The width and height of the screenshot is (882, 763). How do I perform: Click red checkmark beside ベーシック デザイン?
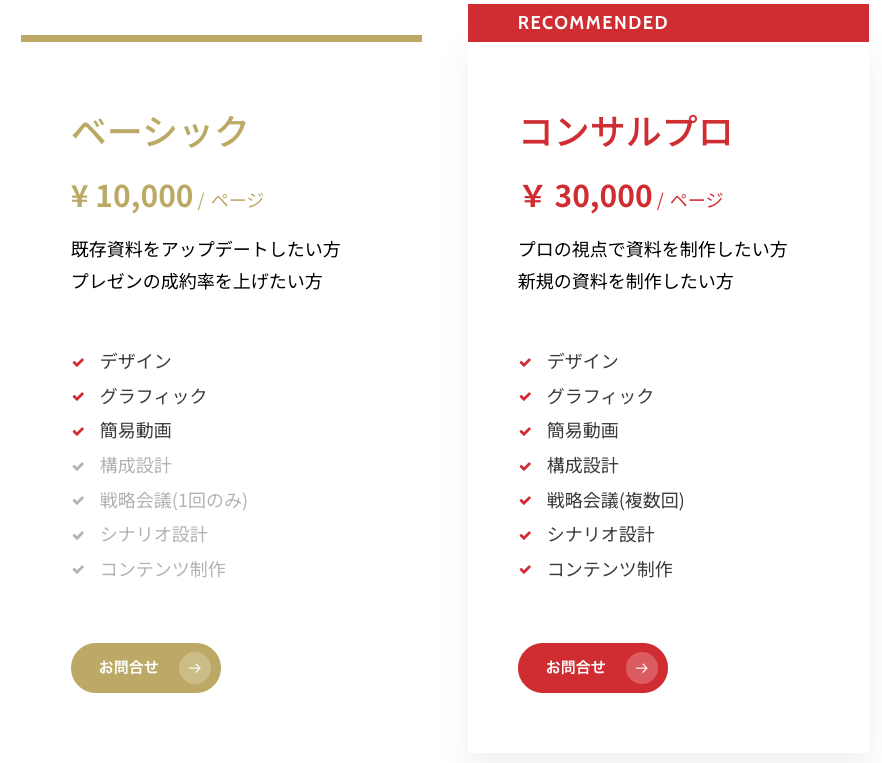pyautogui.click(x=78, y=362)
